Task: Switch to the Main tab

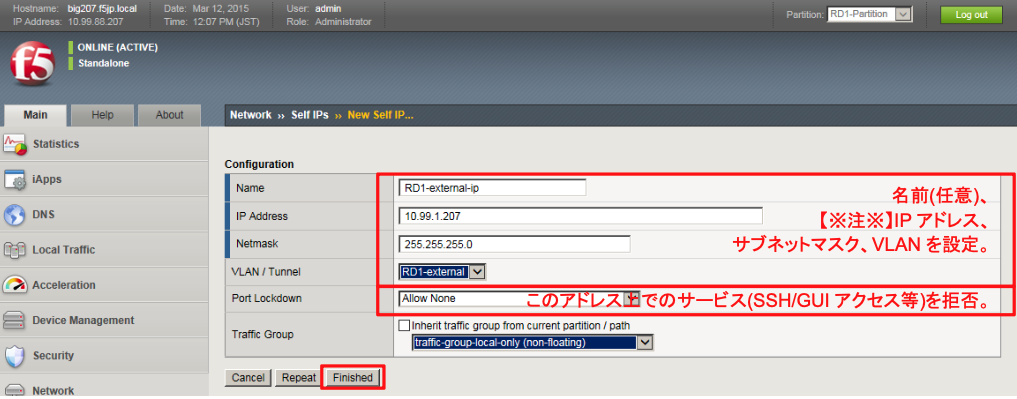Action: click(x=35, y=115)
